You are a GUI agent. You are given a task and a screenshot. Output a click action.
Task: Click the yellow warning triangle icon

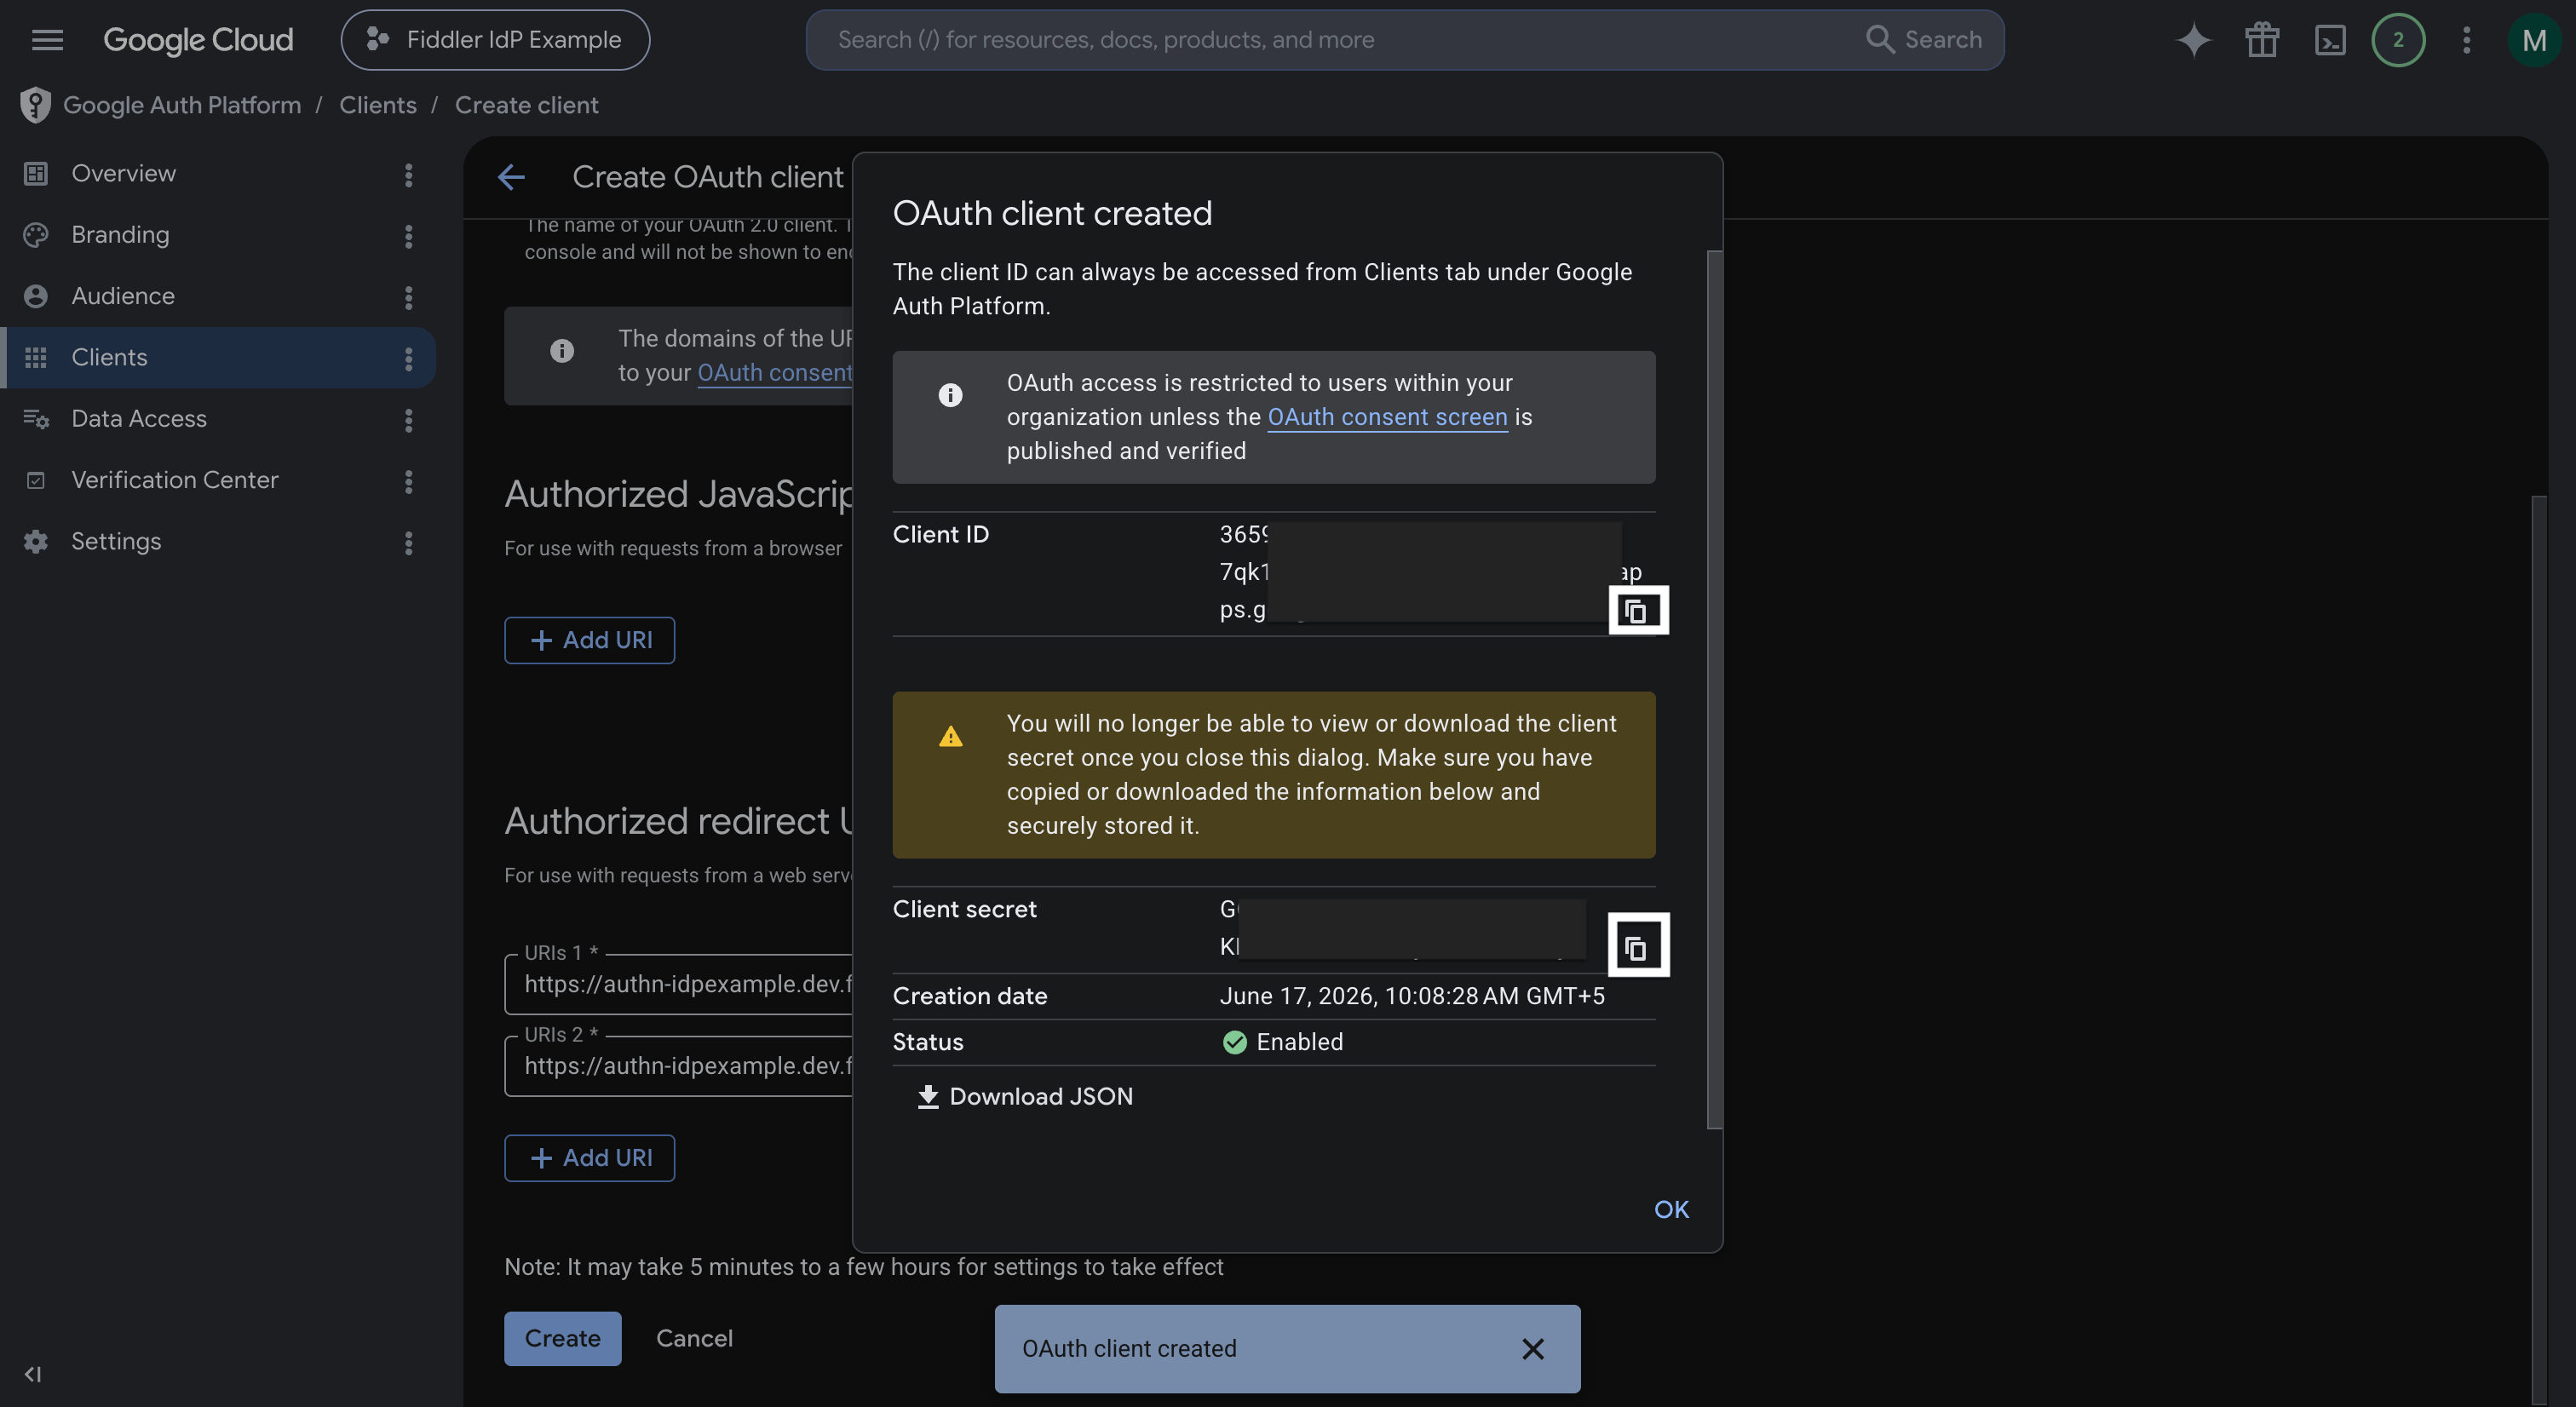(950, 737)
